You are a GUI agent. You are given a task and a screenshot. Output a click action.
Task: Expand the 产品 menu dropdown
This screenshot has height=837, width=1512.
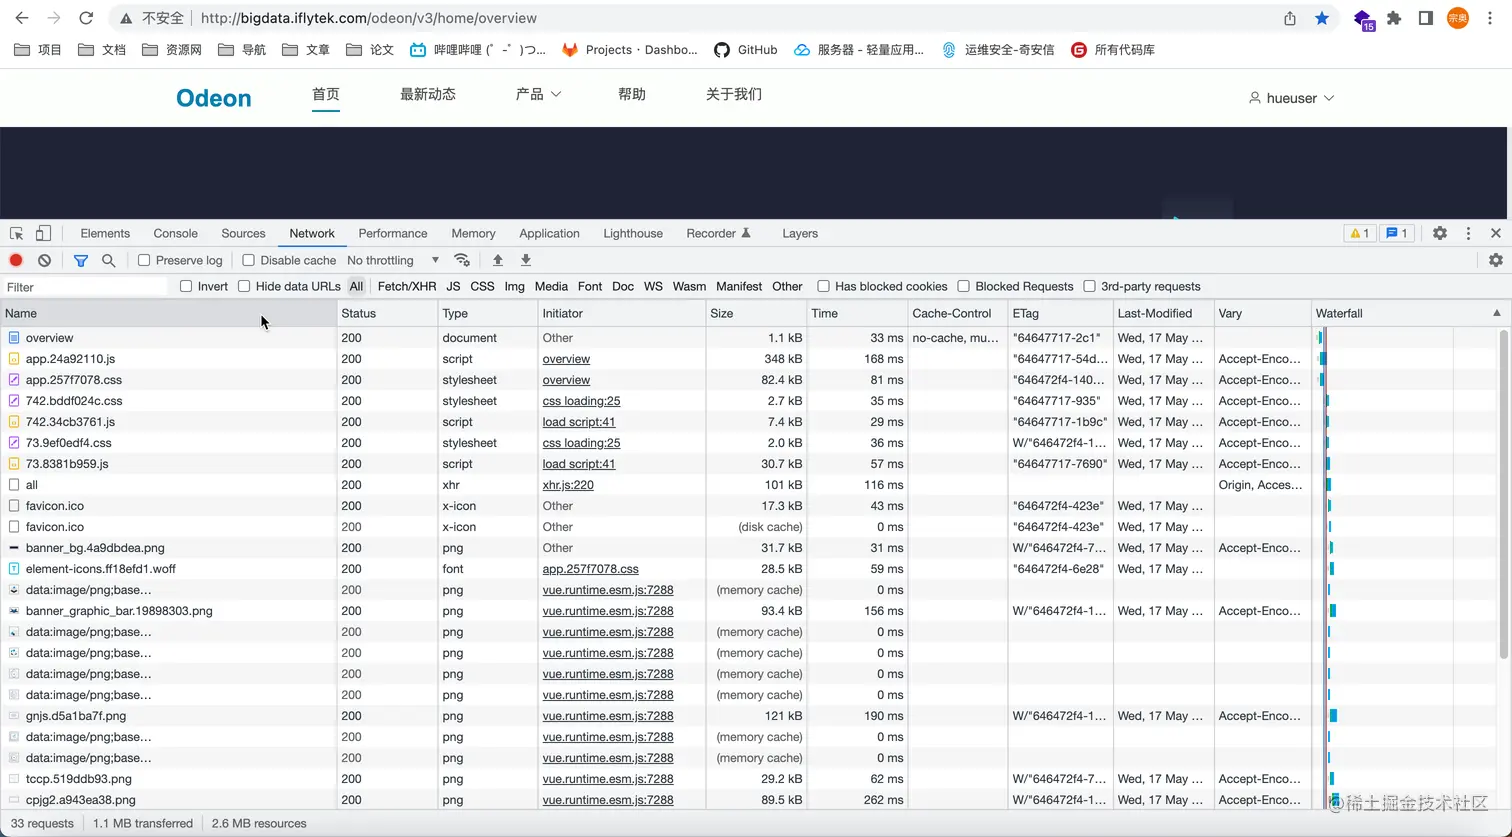click(x=538, y=94)
